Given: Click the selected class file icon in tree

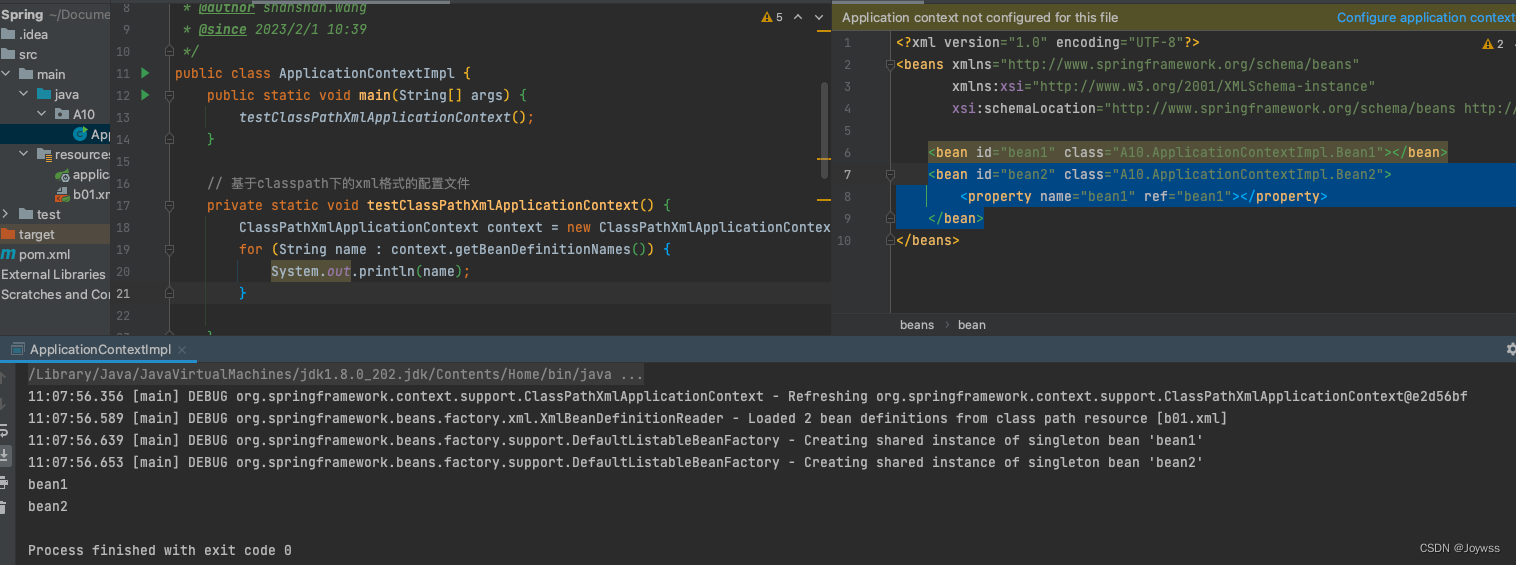Looking at the screenshot, I should (80, 134).
